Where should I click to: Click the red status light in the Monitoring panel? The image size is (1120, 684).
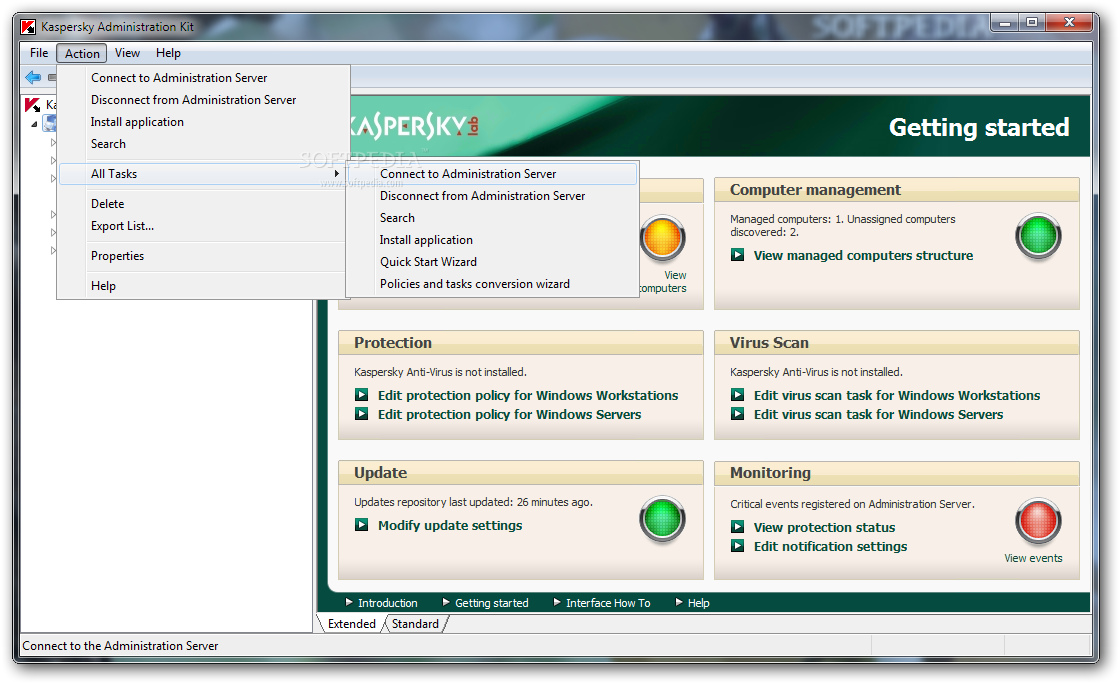pyautogui.click(x=1038, y=521)
